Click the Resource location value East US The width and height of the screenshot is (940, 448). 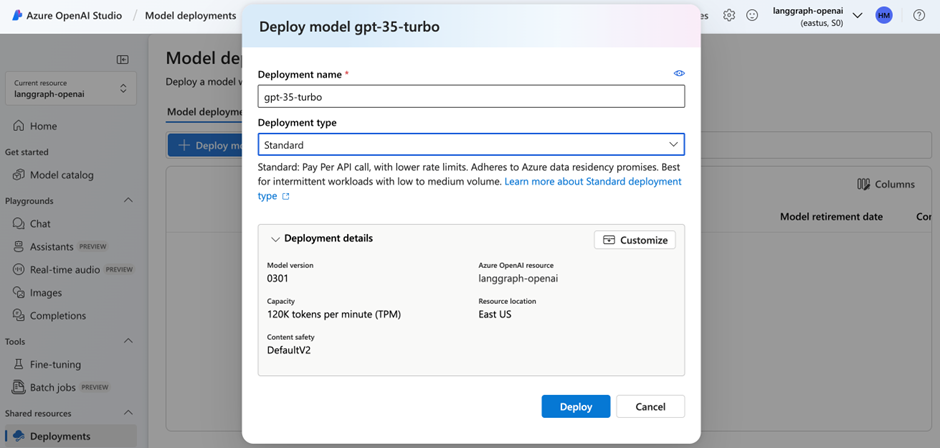tap(495, 314)
